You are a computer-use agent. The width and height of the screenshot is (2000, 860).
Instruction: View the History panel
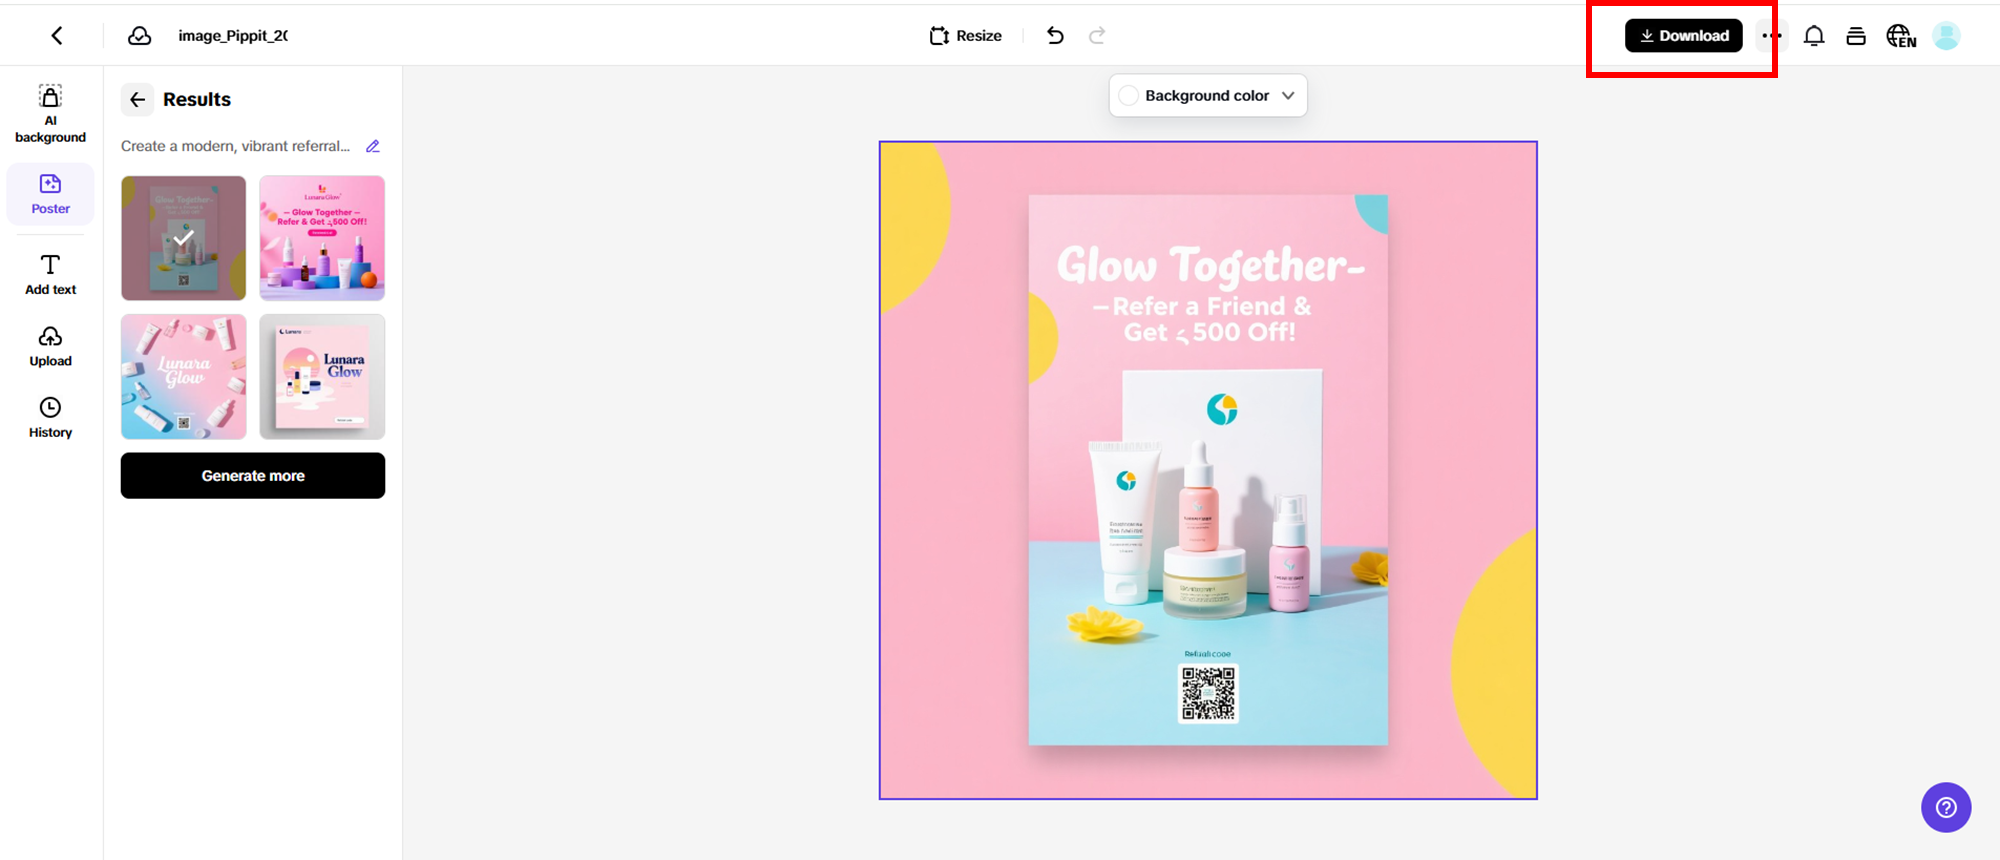pyautogui.click(x=50, y=418)
